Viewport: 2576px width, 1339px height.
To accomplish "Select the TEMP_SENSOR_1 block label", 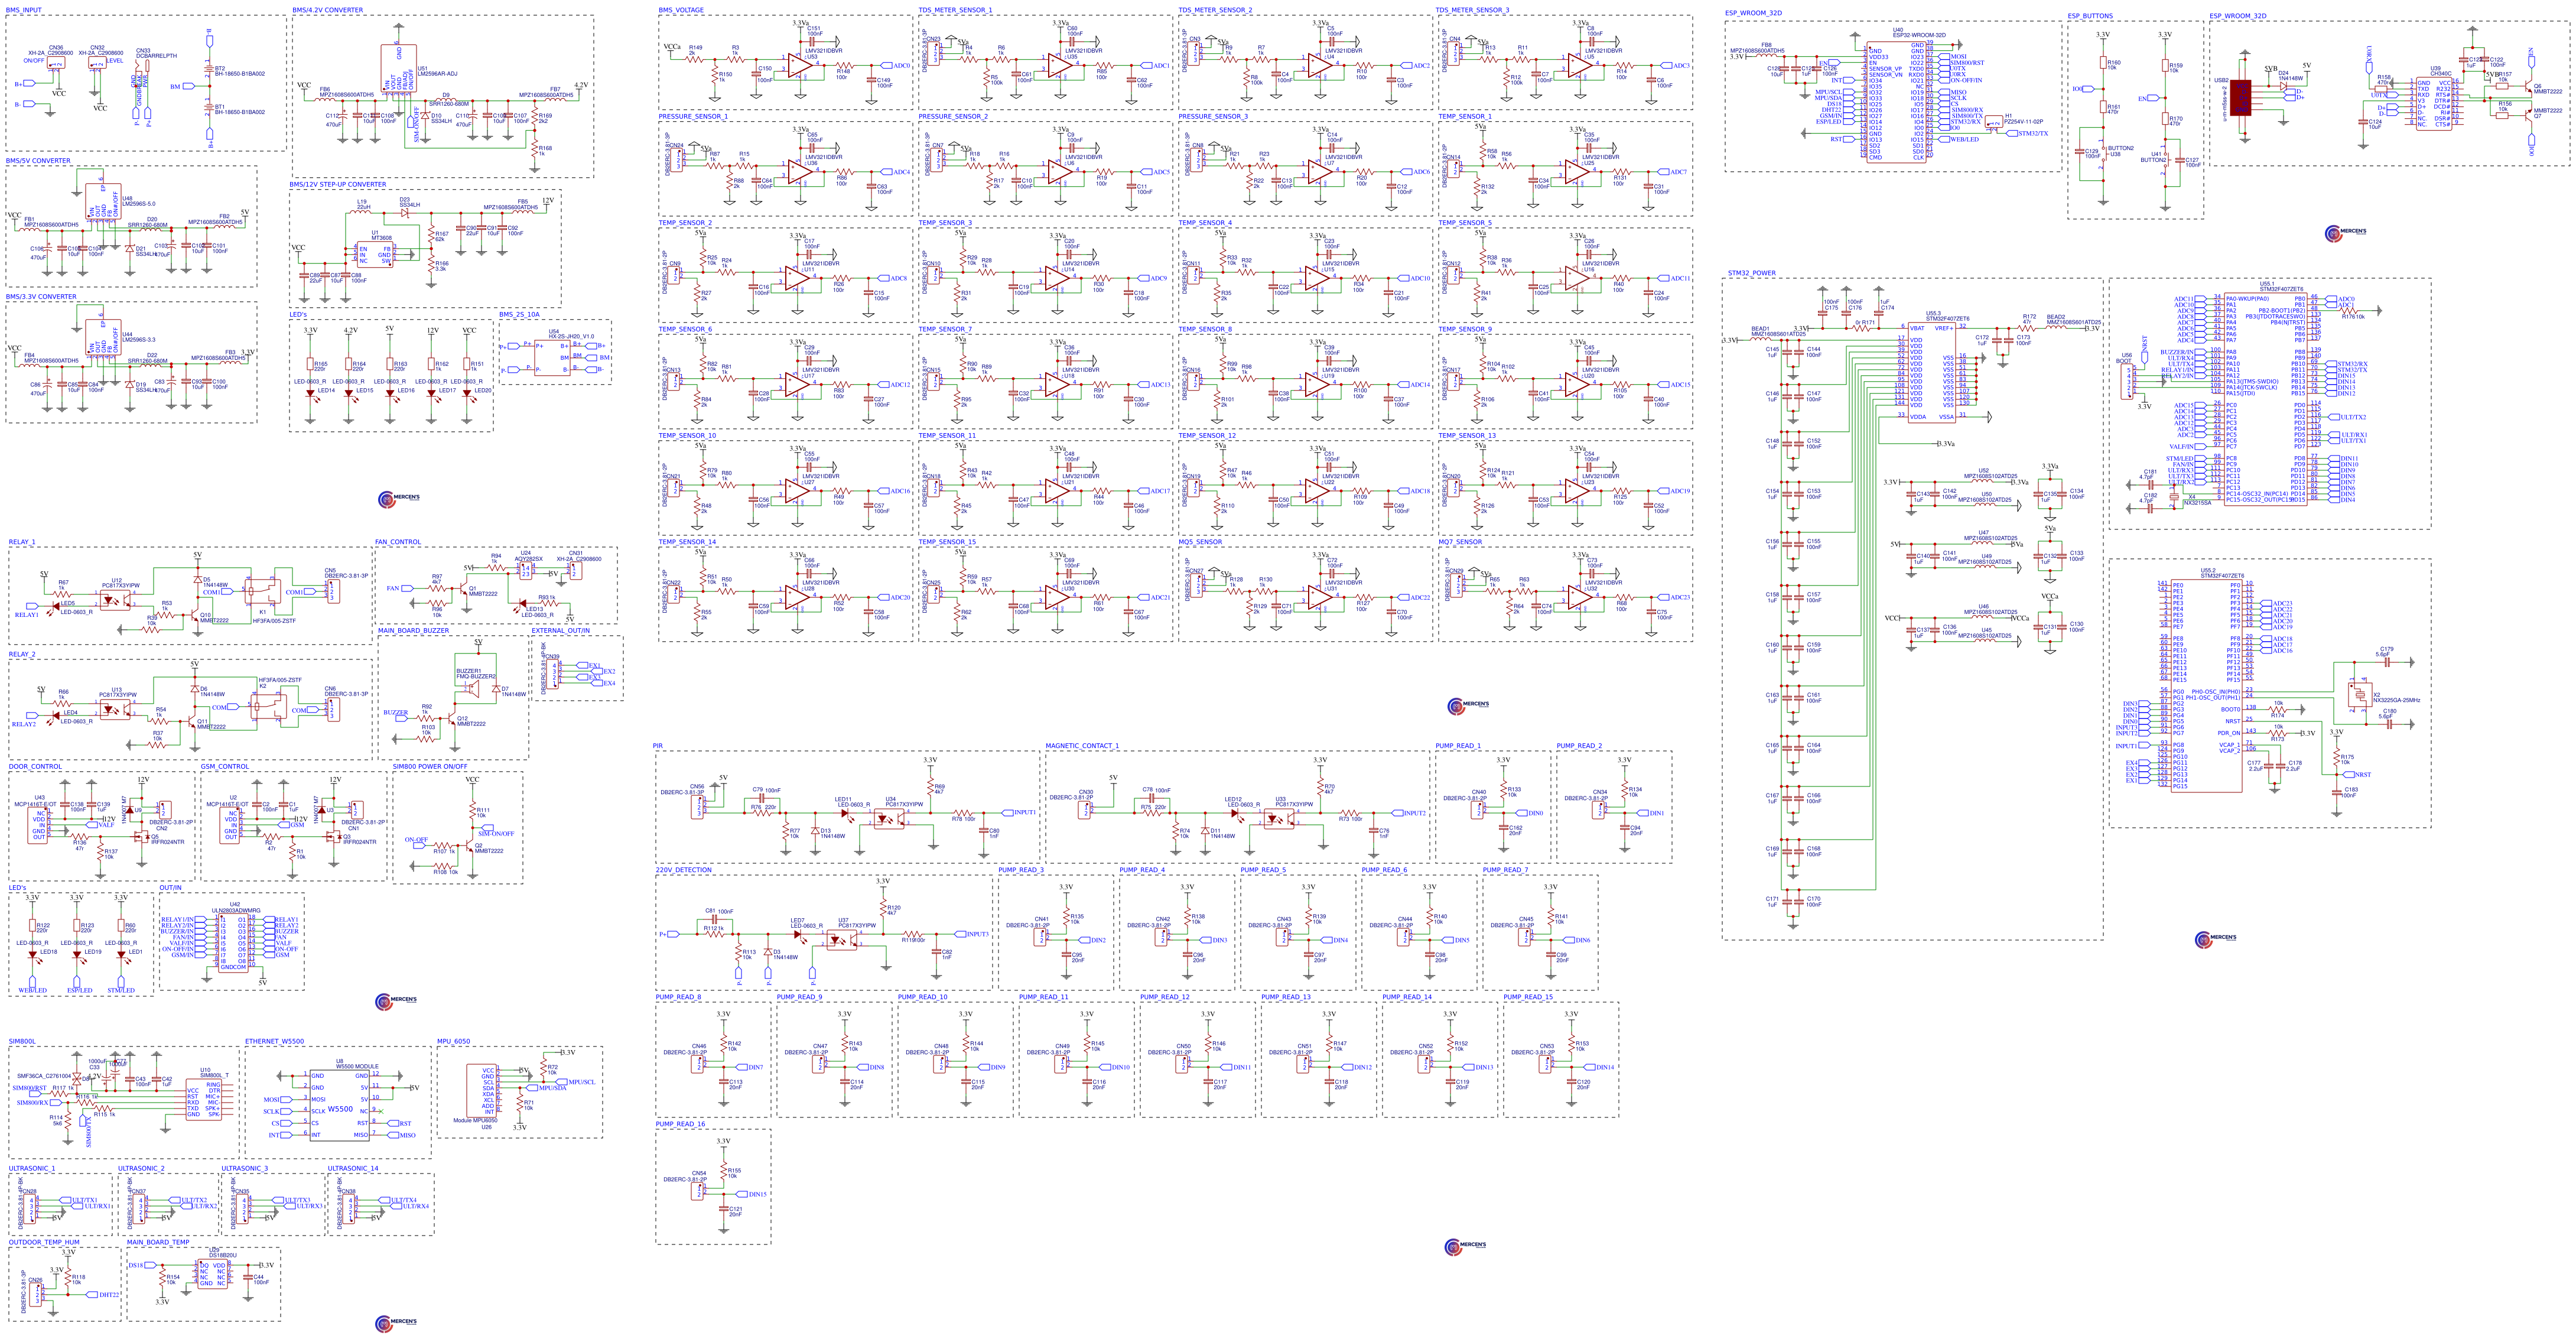I will 1465,116.
